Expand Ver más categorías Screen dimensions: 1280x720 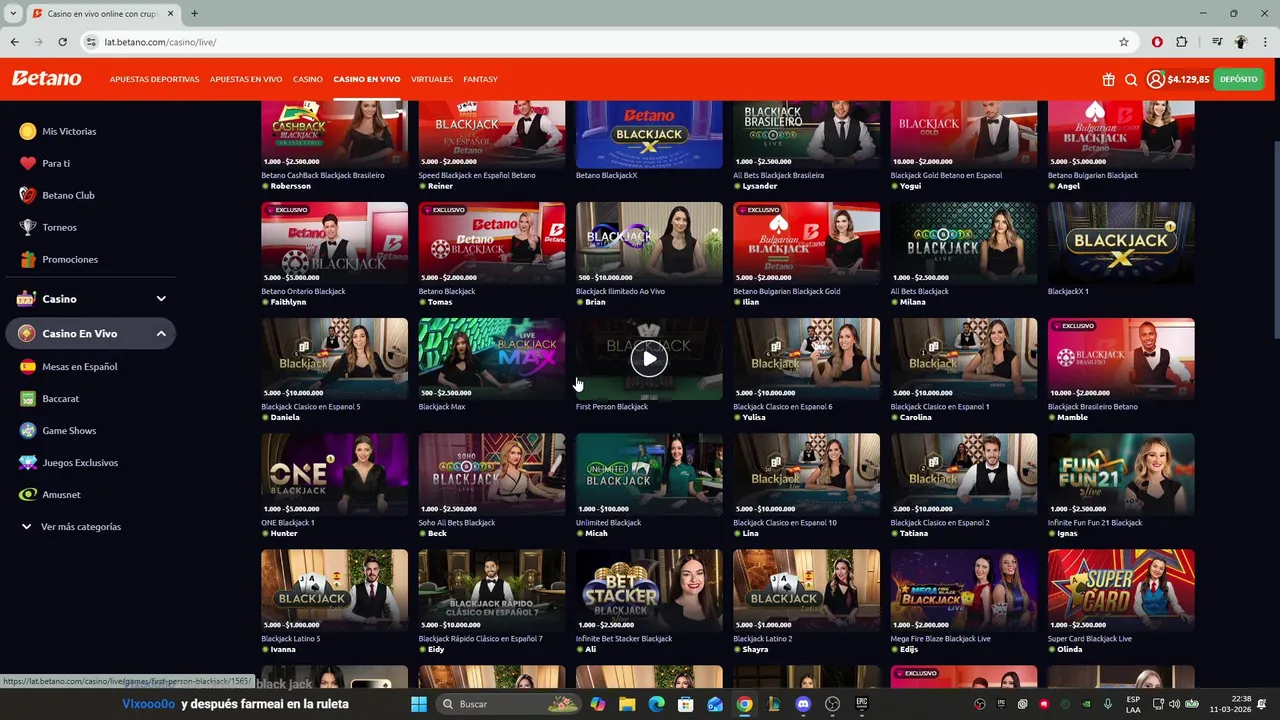(72, 526)
